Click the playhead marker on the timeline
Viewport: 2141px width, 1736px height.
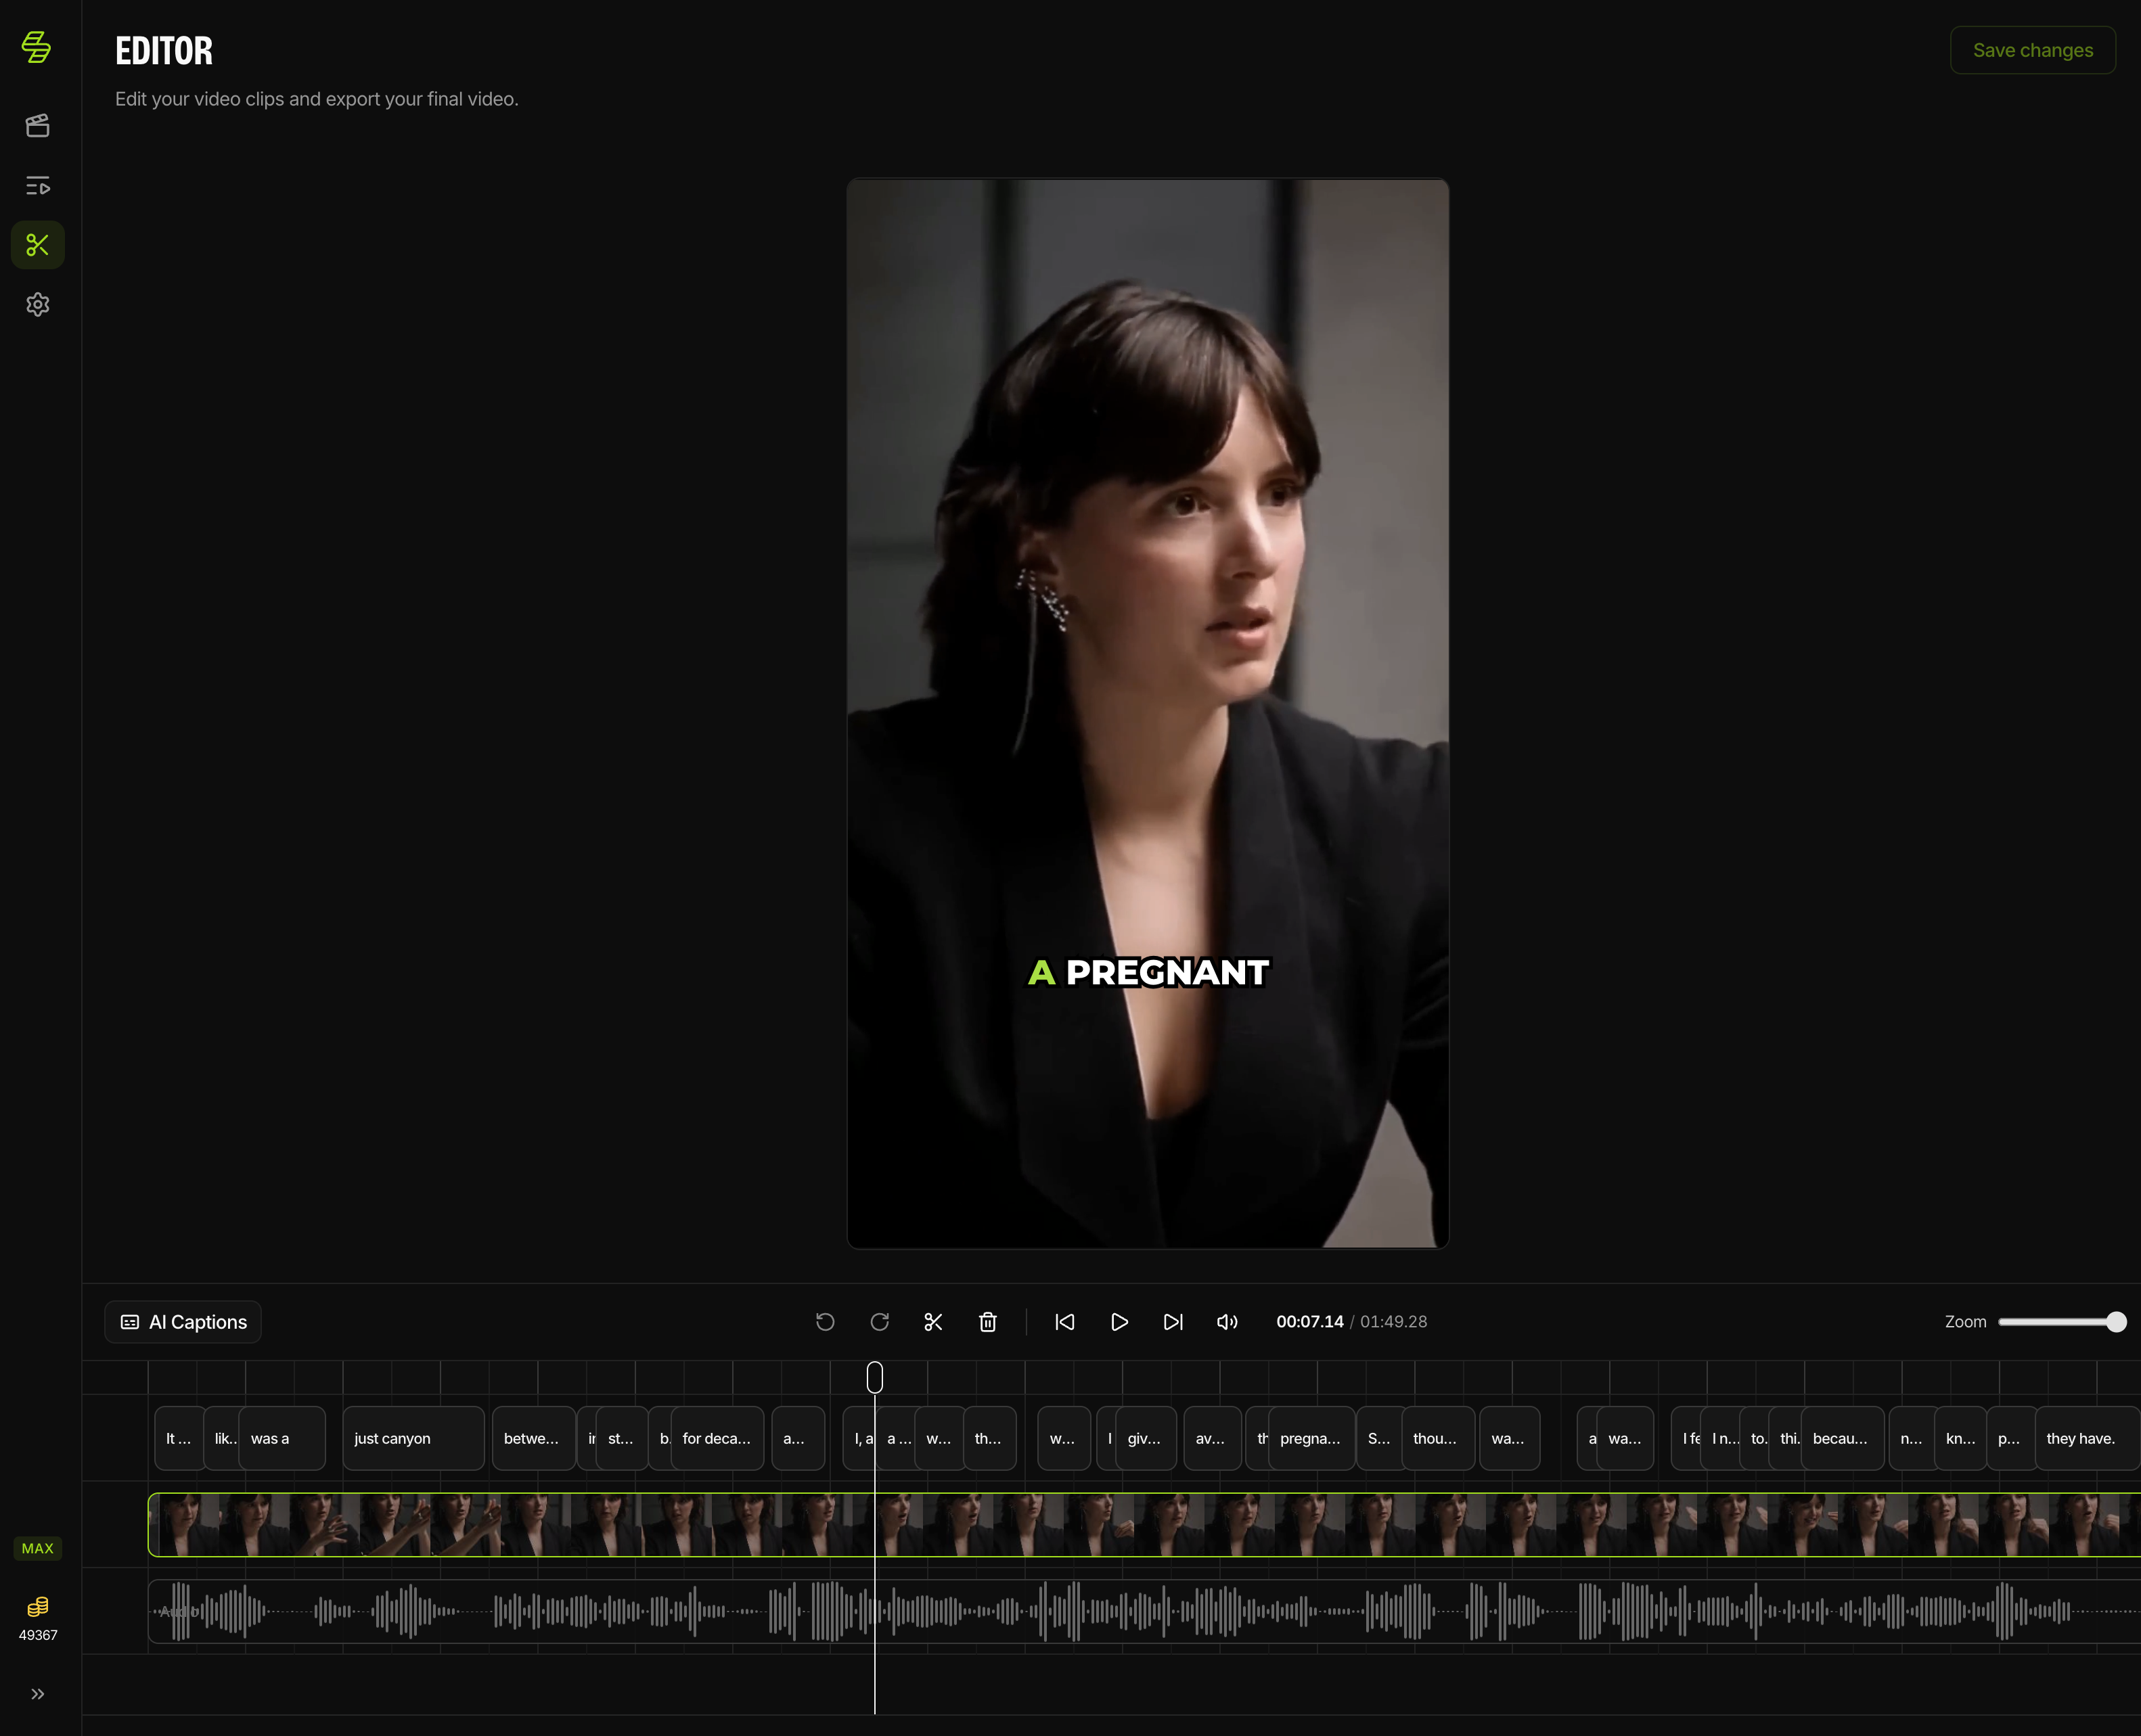pyautogui.click(x=874, y=1377)
